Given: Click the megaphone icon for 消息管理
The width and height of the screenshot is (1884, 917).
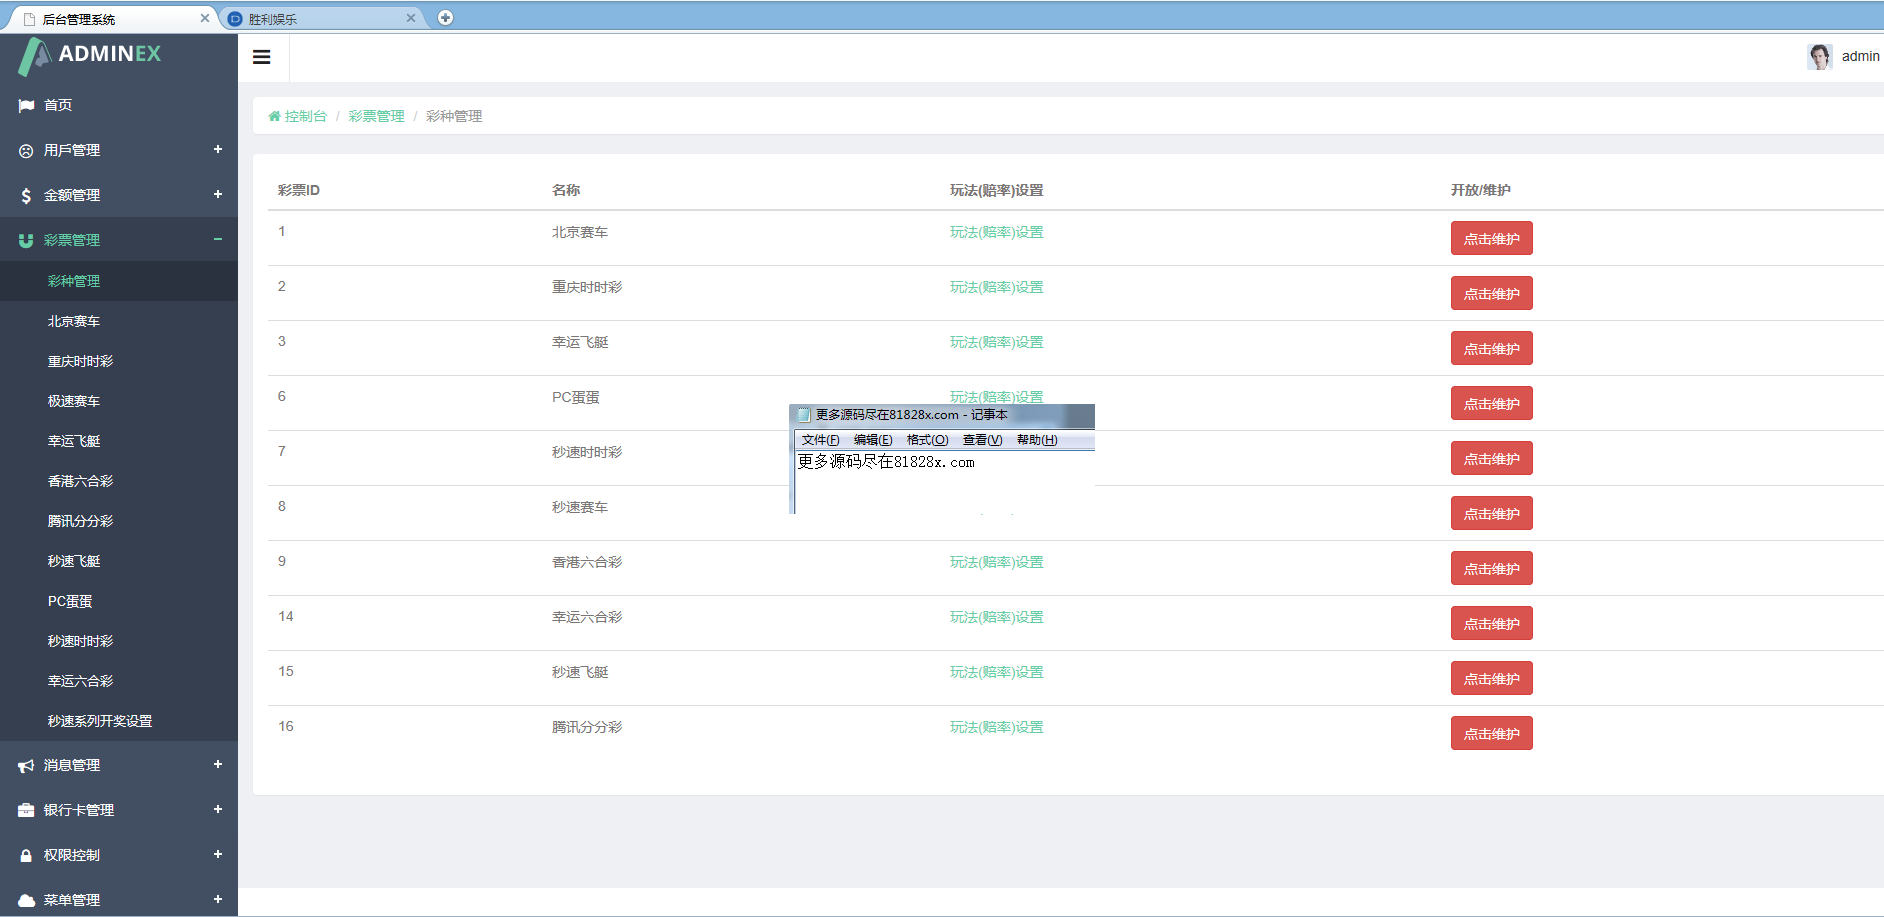Looking at the screenshot, I should point(26,766).
